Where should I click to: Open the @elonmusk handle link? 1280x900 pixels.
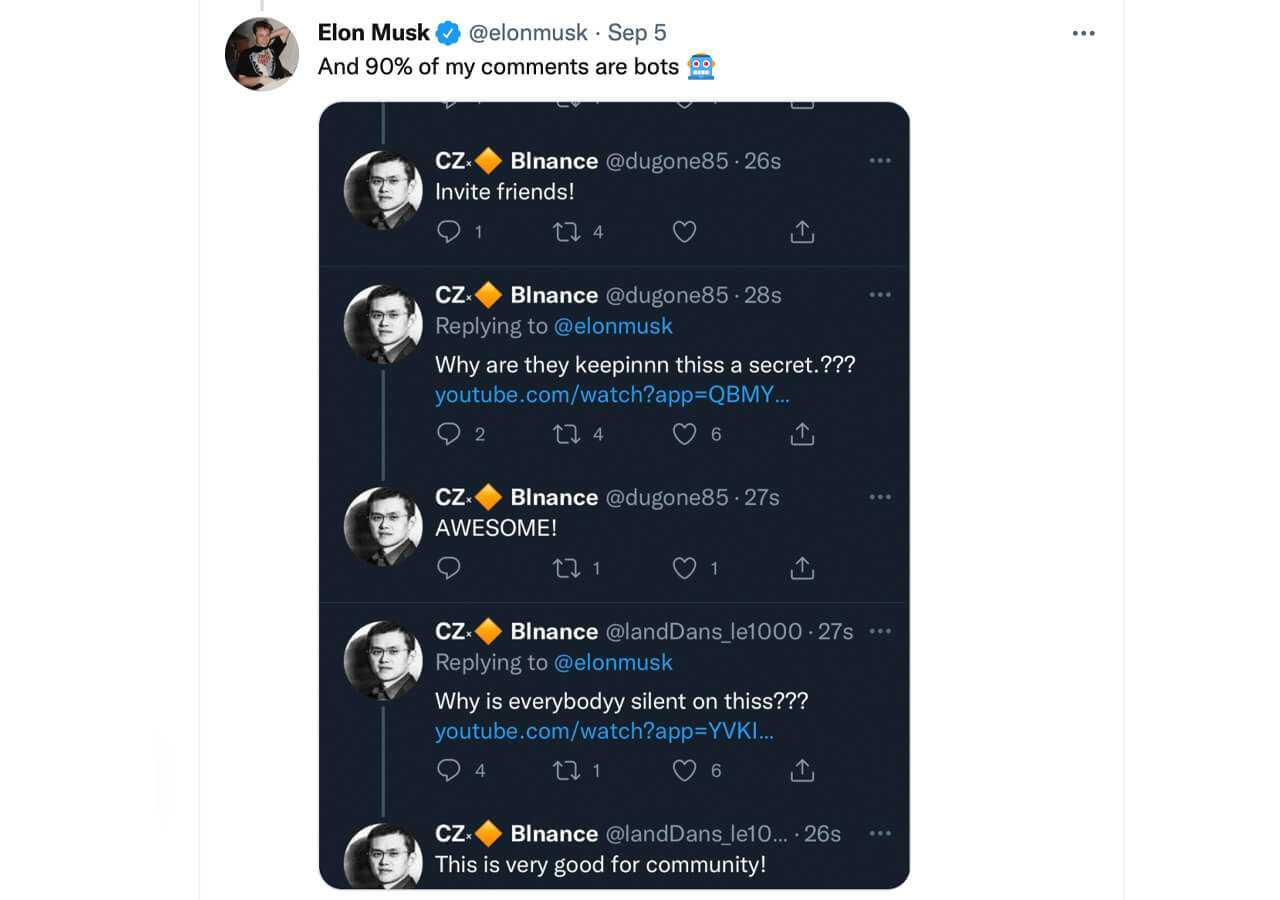[528, 33]
